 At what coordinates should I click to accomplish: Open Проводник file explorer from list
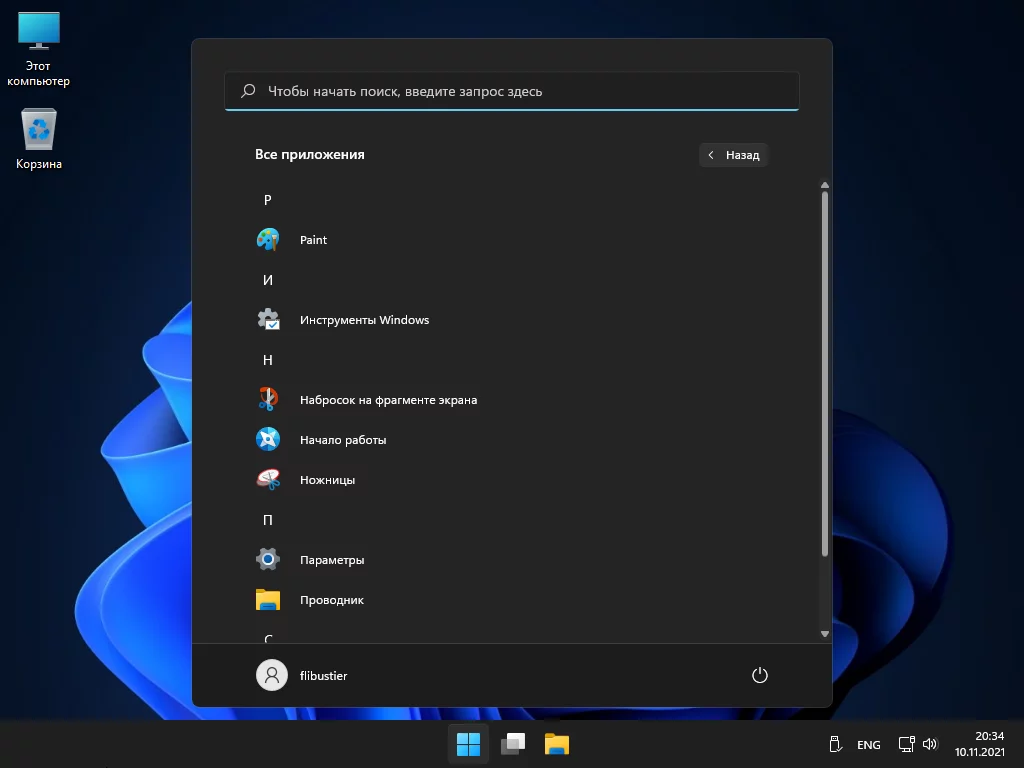click(x=331, y=600)
